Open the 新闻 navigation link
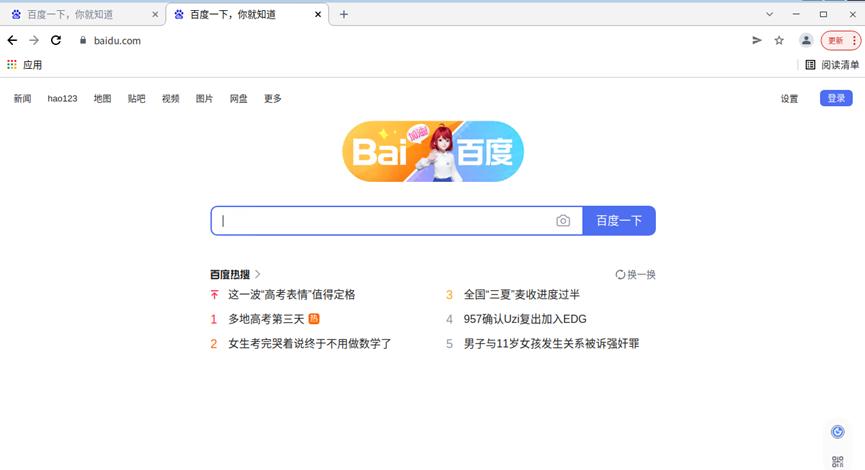The image size is (865, 470). tap(22, 98)
